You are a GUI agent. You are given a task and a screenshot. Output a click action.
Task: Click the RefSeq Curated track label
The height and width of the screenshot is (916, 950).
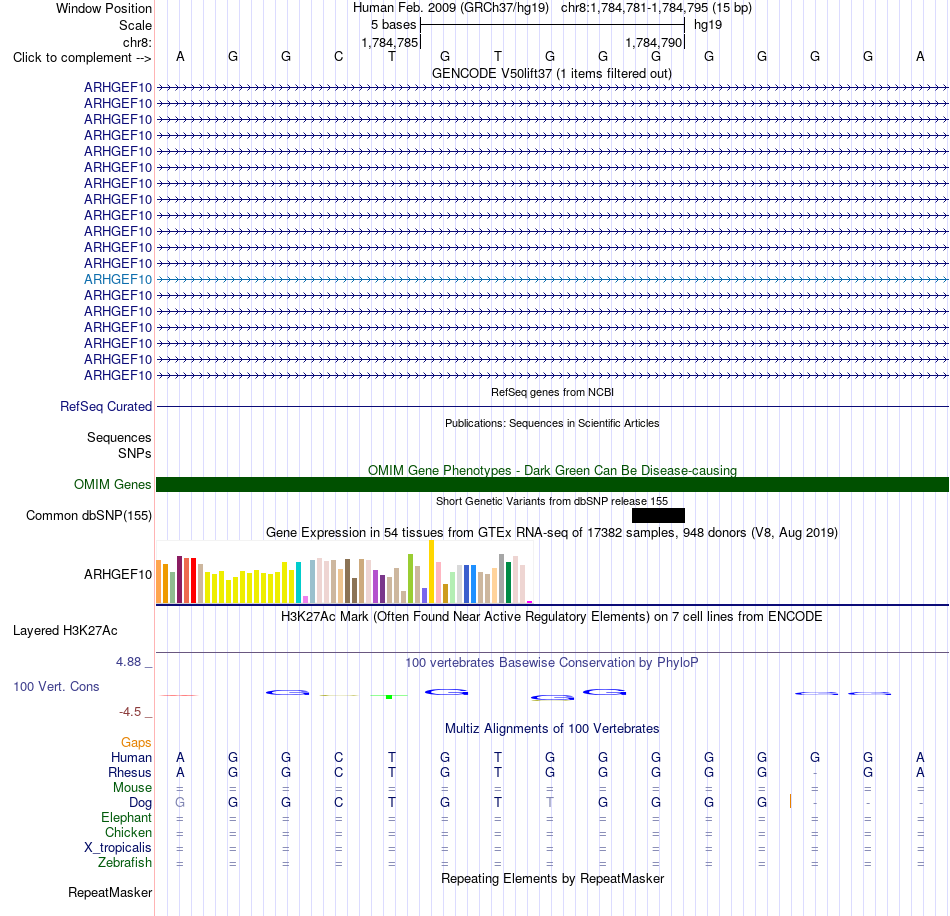point(105,407)
